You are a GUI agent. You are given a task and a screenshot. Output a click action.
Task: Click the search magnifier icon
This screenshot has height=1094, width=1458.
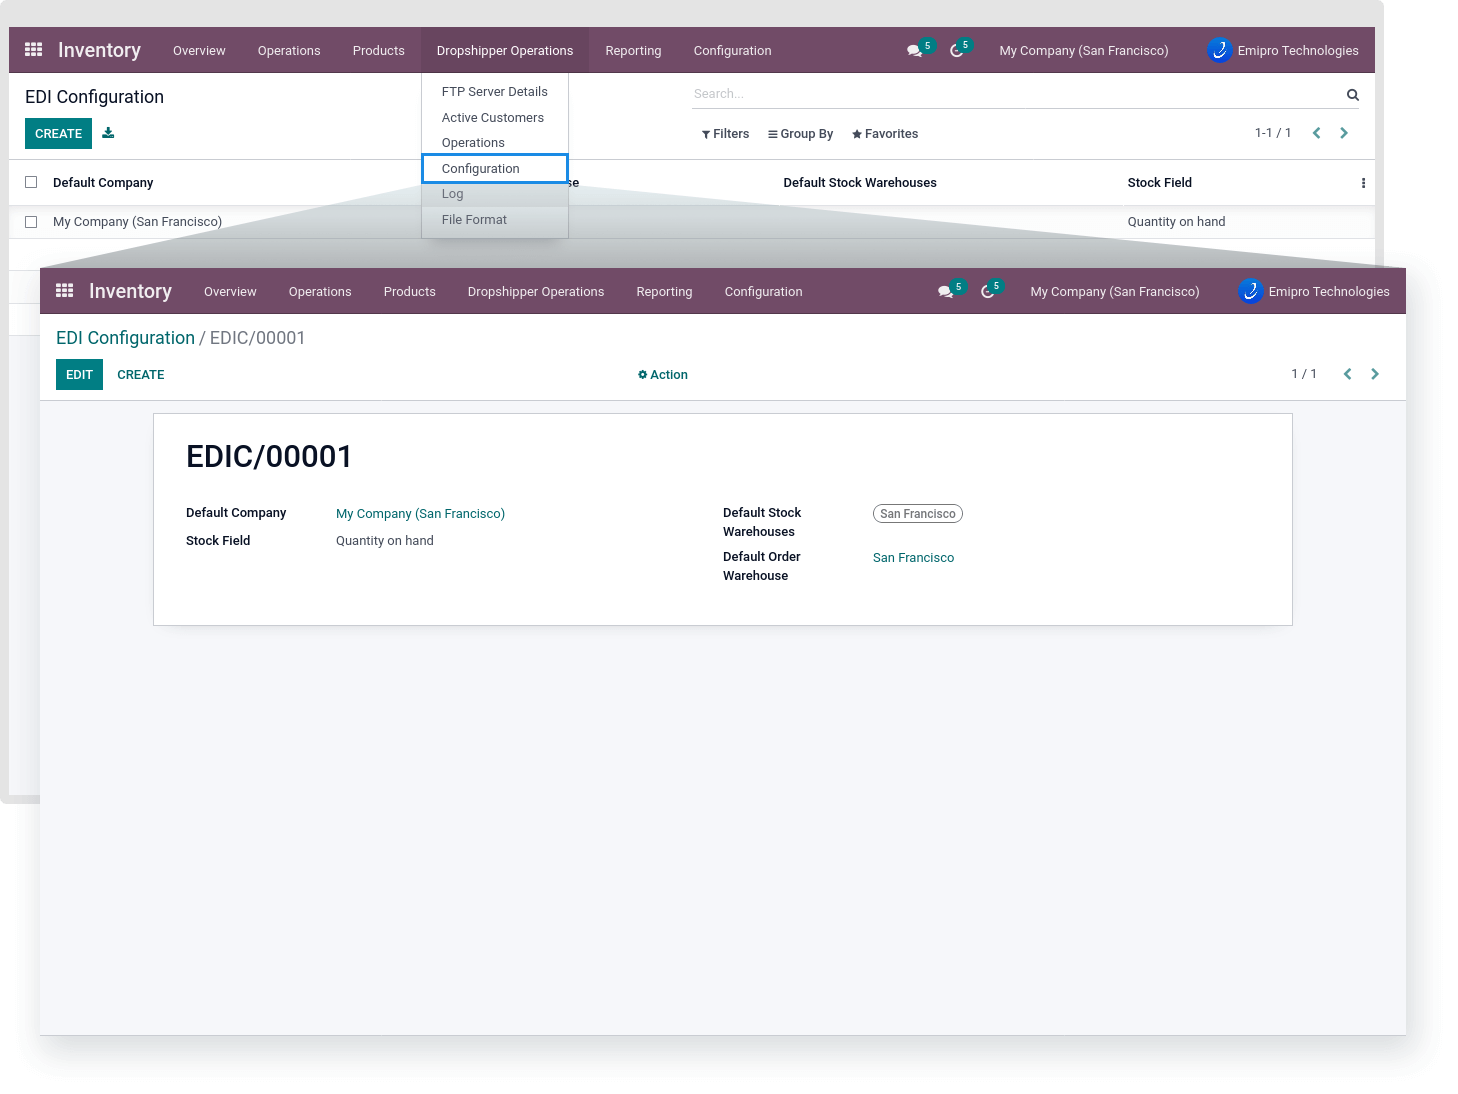(x=1353, y=95)
